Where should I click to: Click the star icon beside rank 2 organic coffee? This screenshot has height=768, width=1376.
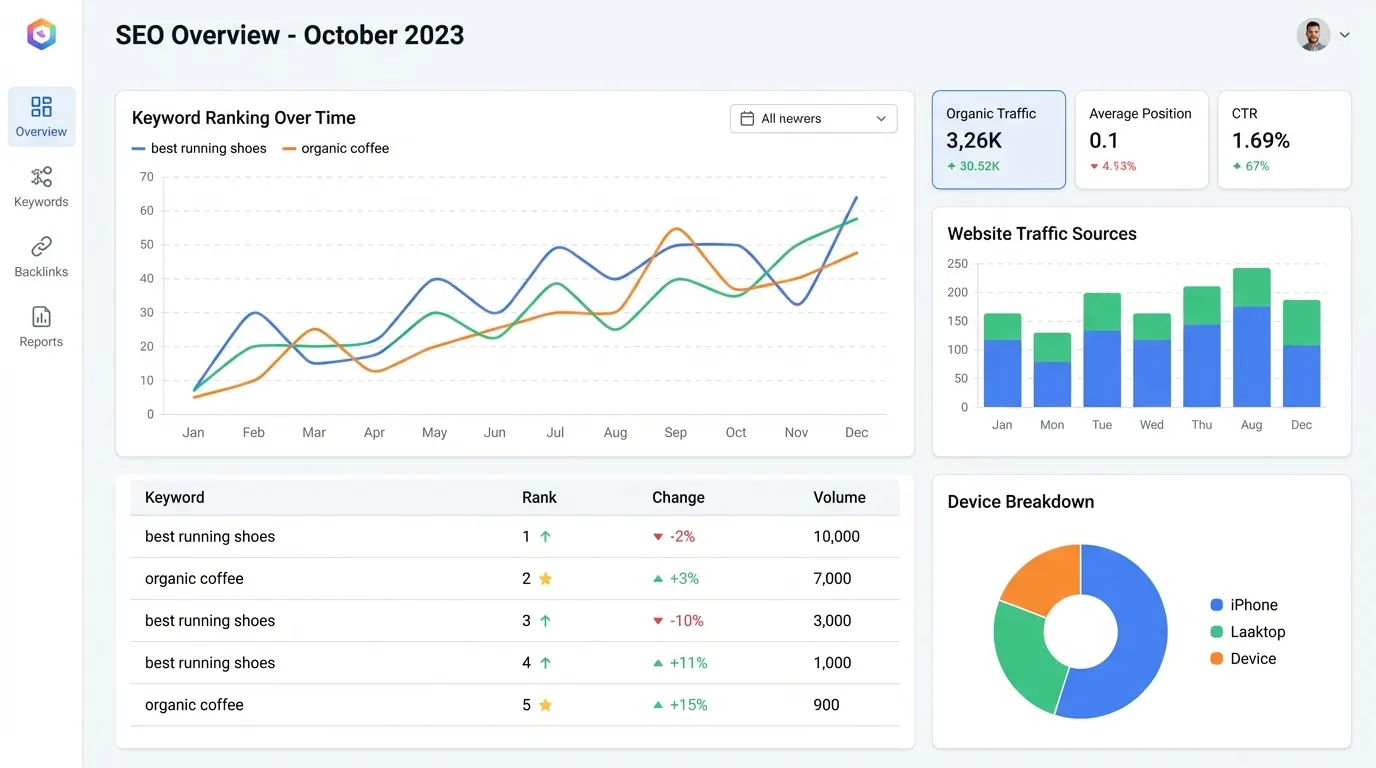point(544,578)
